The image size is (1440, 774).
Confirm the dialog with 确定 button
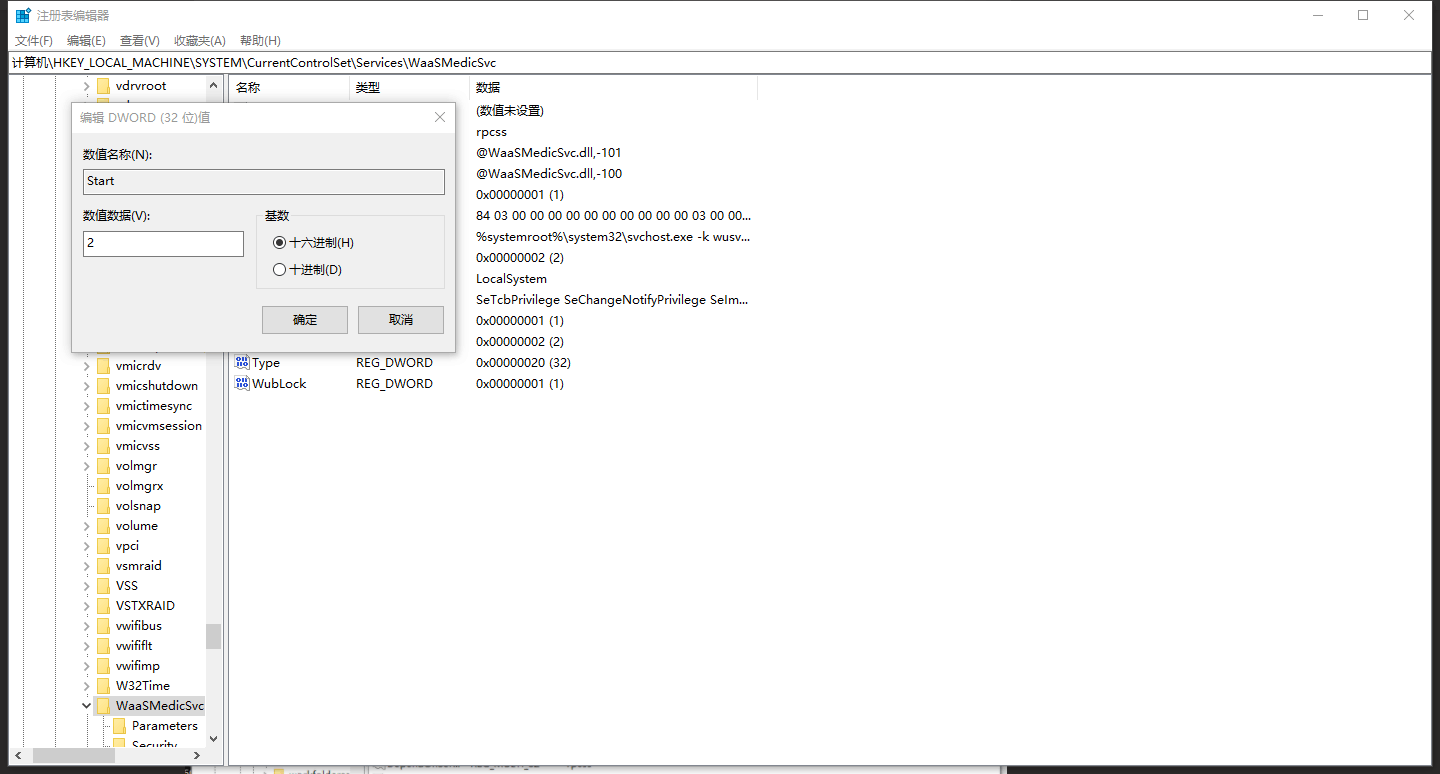305,320
